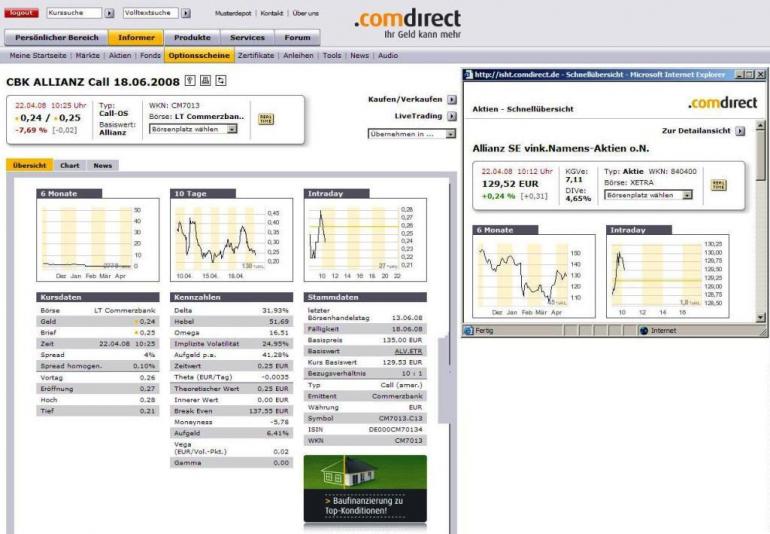Select the Chart tab
This screenshot has width=770, height=534.
70,166
